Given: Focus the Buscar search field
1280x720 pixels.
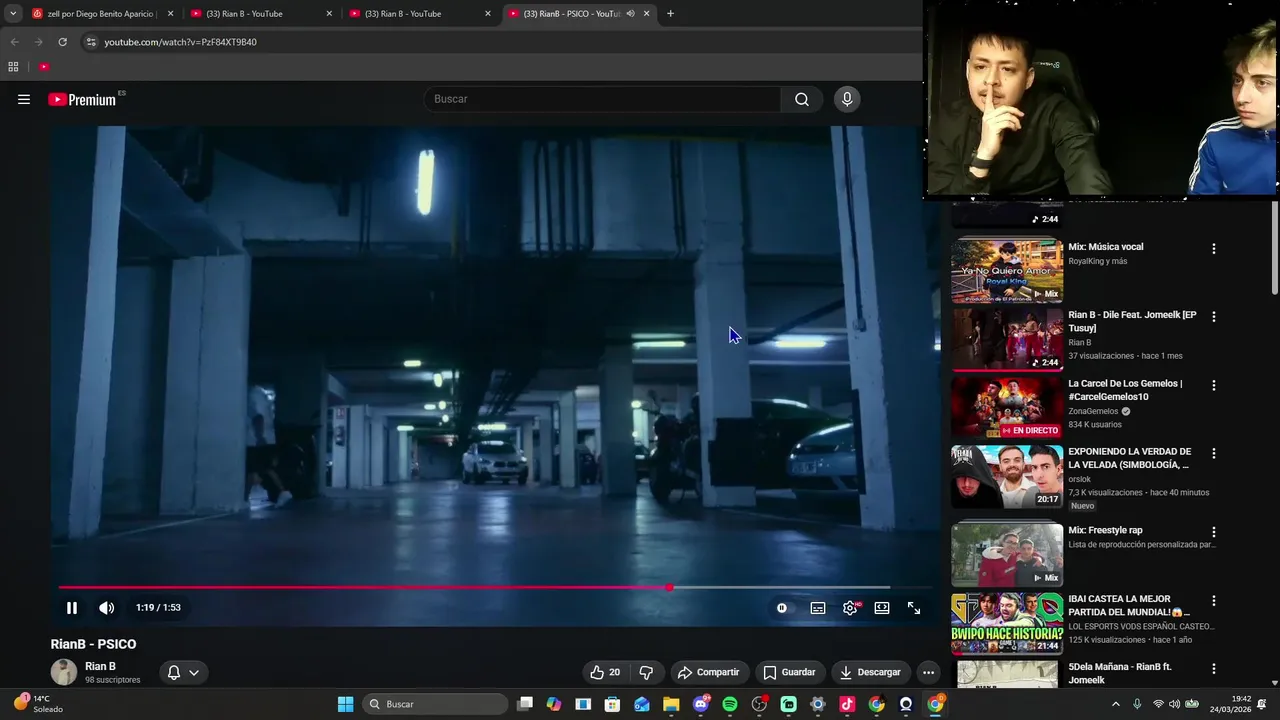Looking at the screenshot, I should [603, 99].
